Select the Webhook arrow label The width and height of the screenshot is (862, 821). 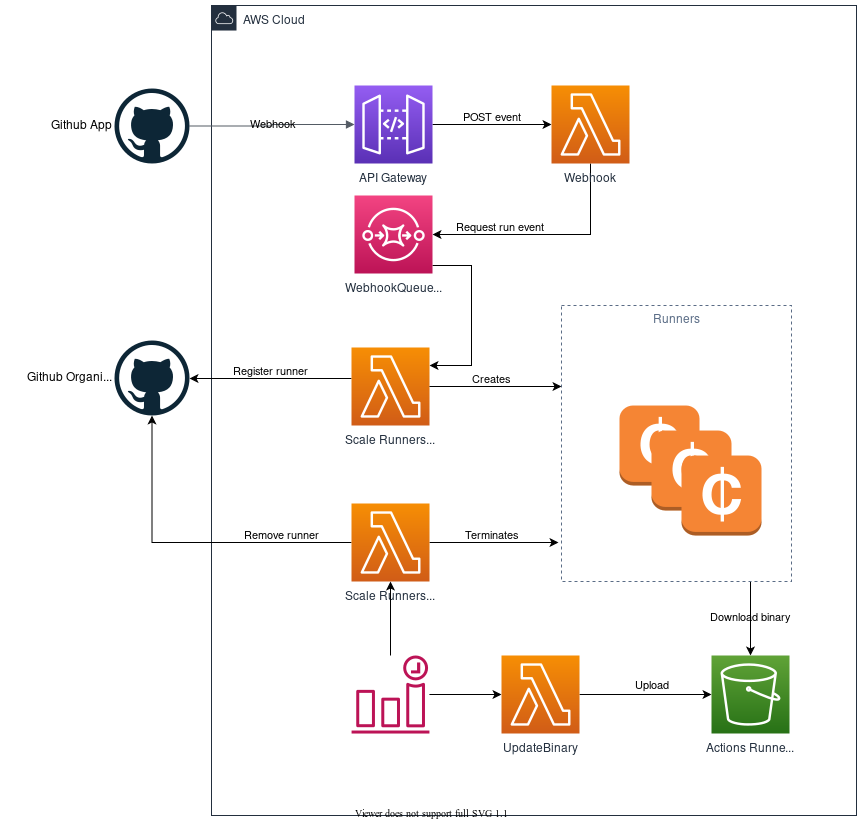pyautogui.click(x=273, y=124)
